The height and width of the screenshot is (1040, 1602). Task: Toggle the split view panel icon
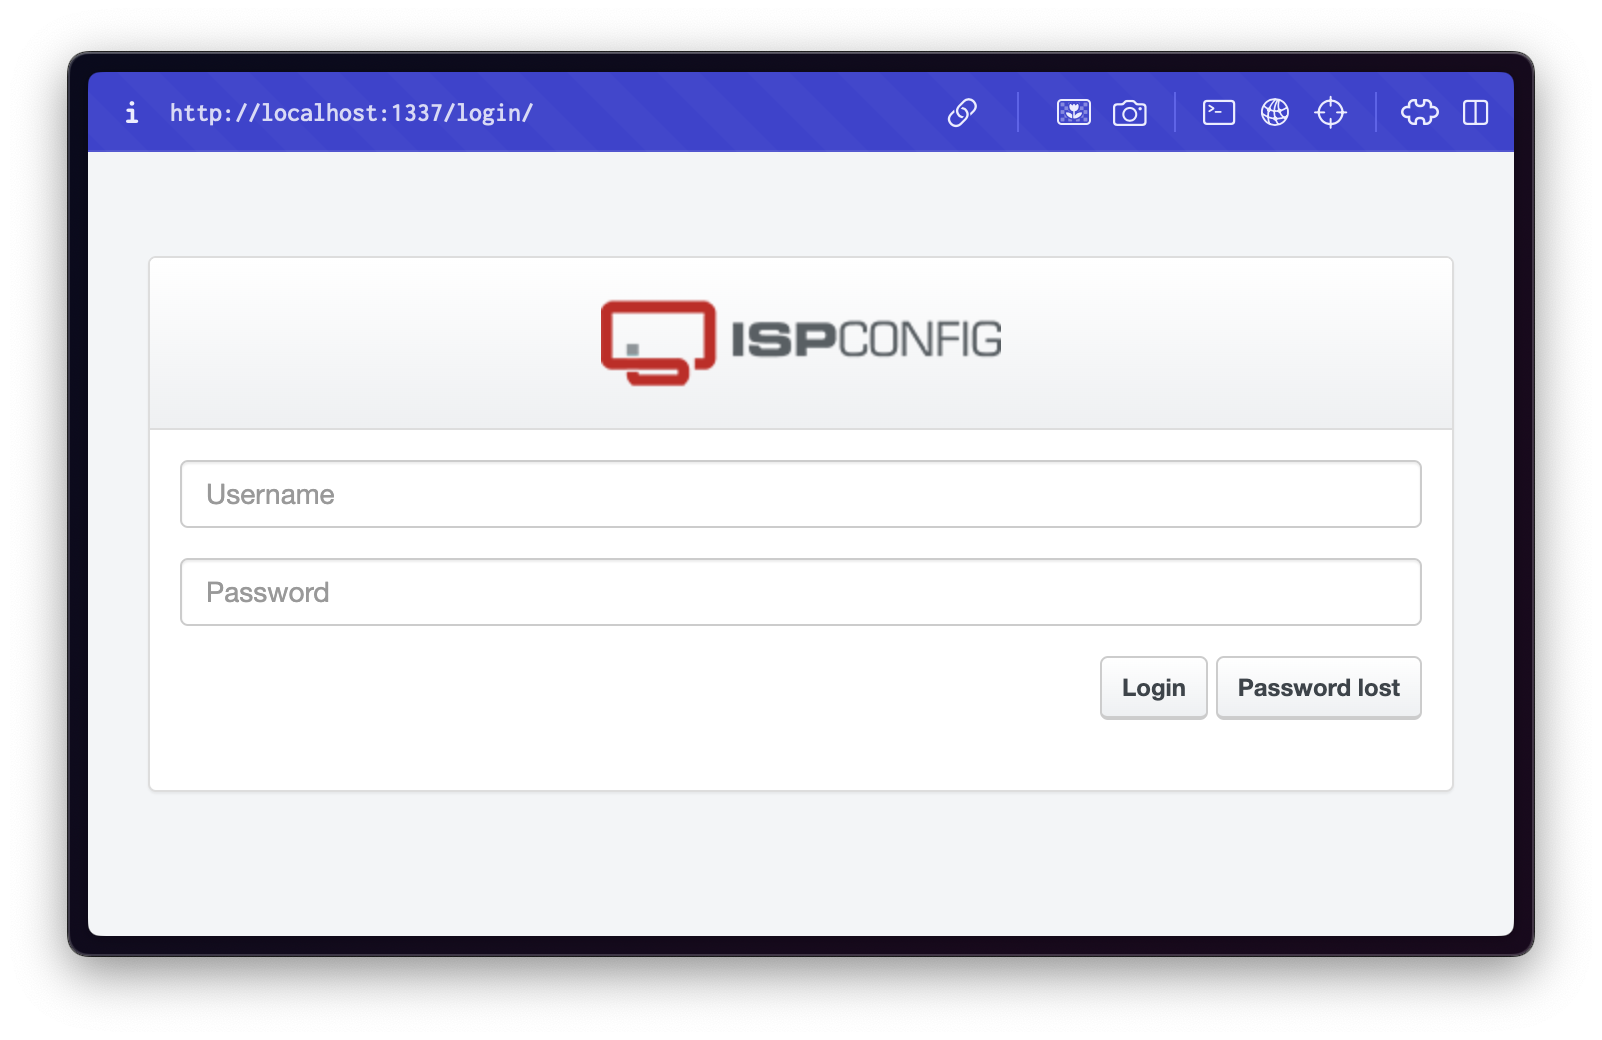[1476, 113]
